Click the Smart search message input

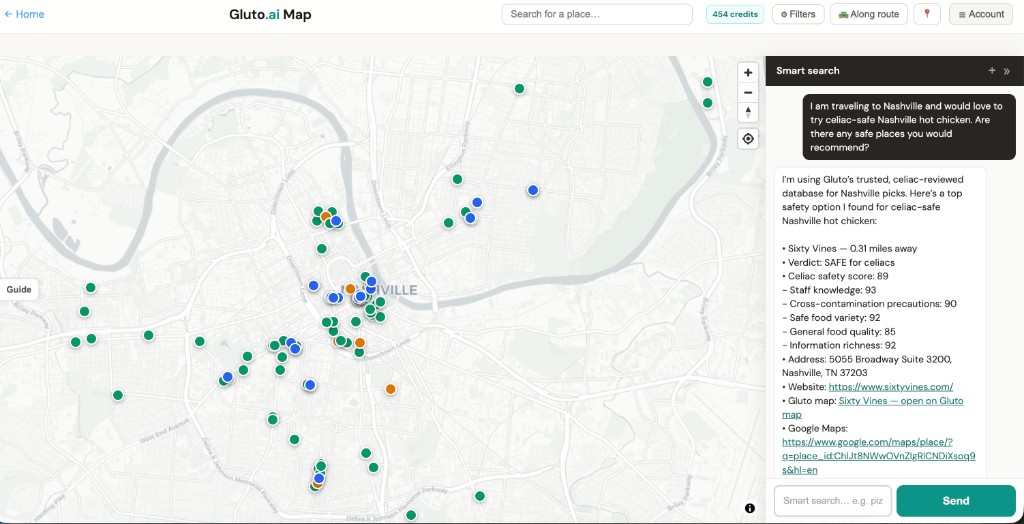[833, 500]
